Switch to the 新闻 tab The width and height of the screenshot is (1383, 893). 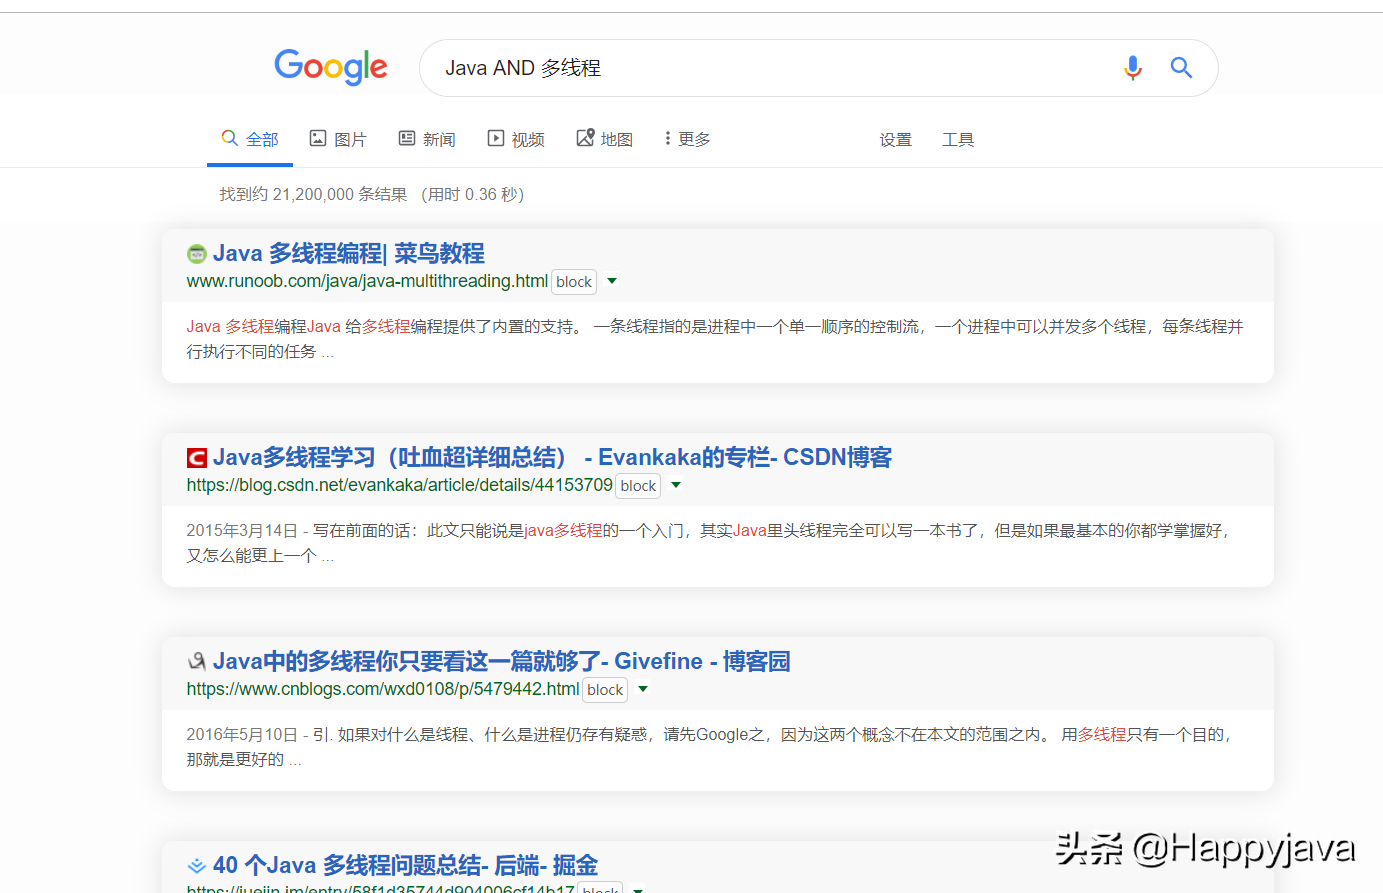(x=427, y=139)
